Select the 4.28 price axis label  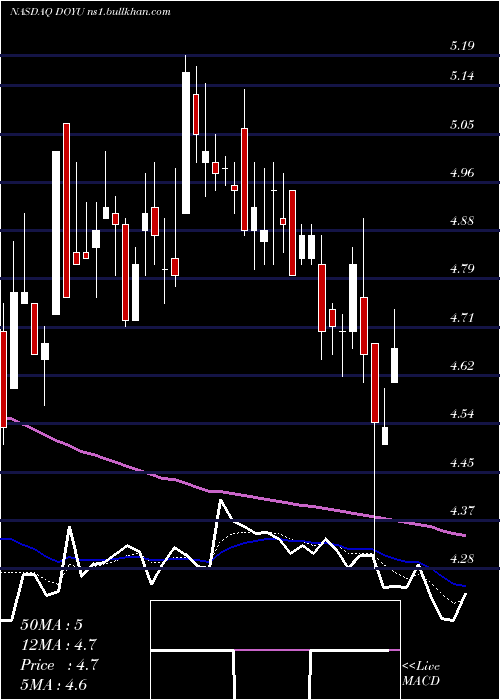point(462,558)
